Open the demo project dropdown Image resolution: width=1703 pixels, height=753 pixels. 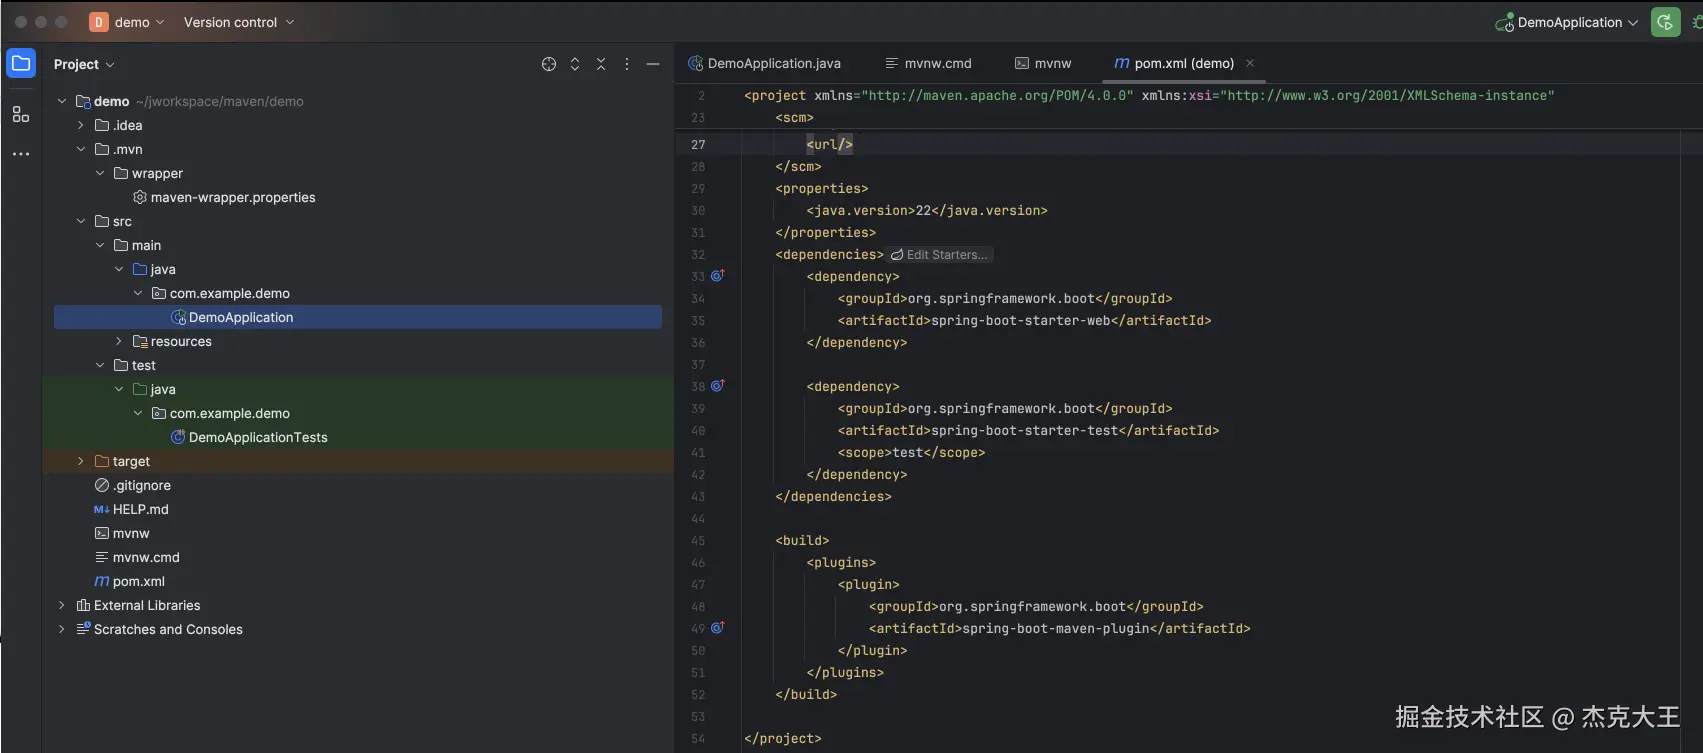coord(139,22)
